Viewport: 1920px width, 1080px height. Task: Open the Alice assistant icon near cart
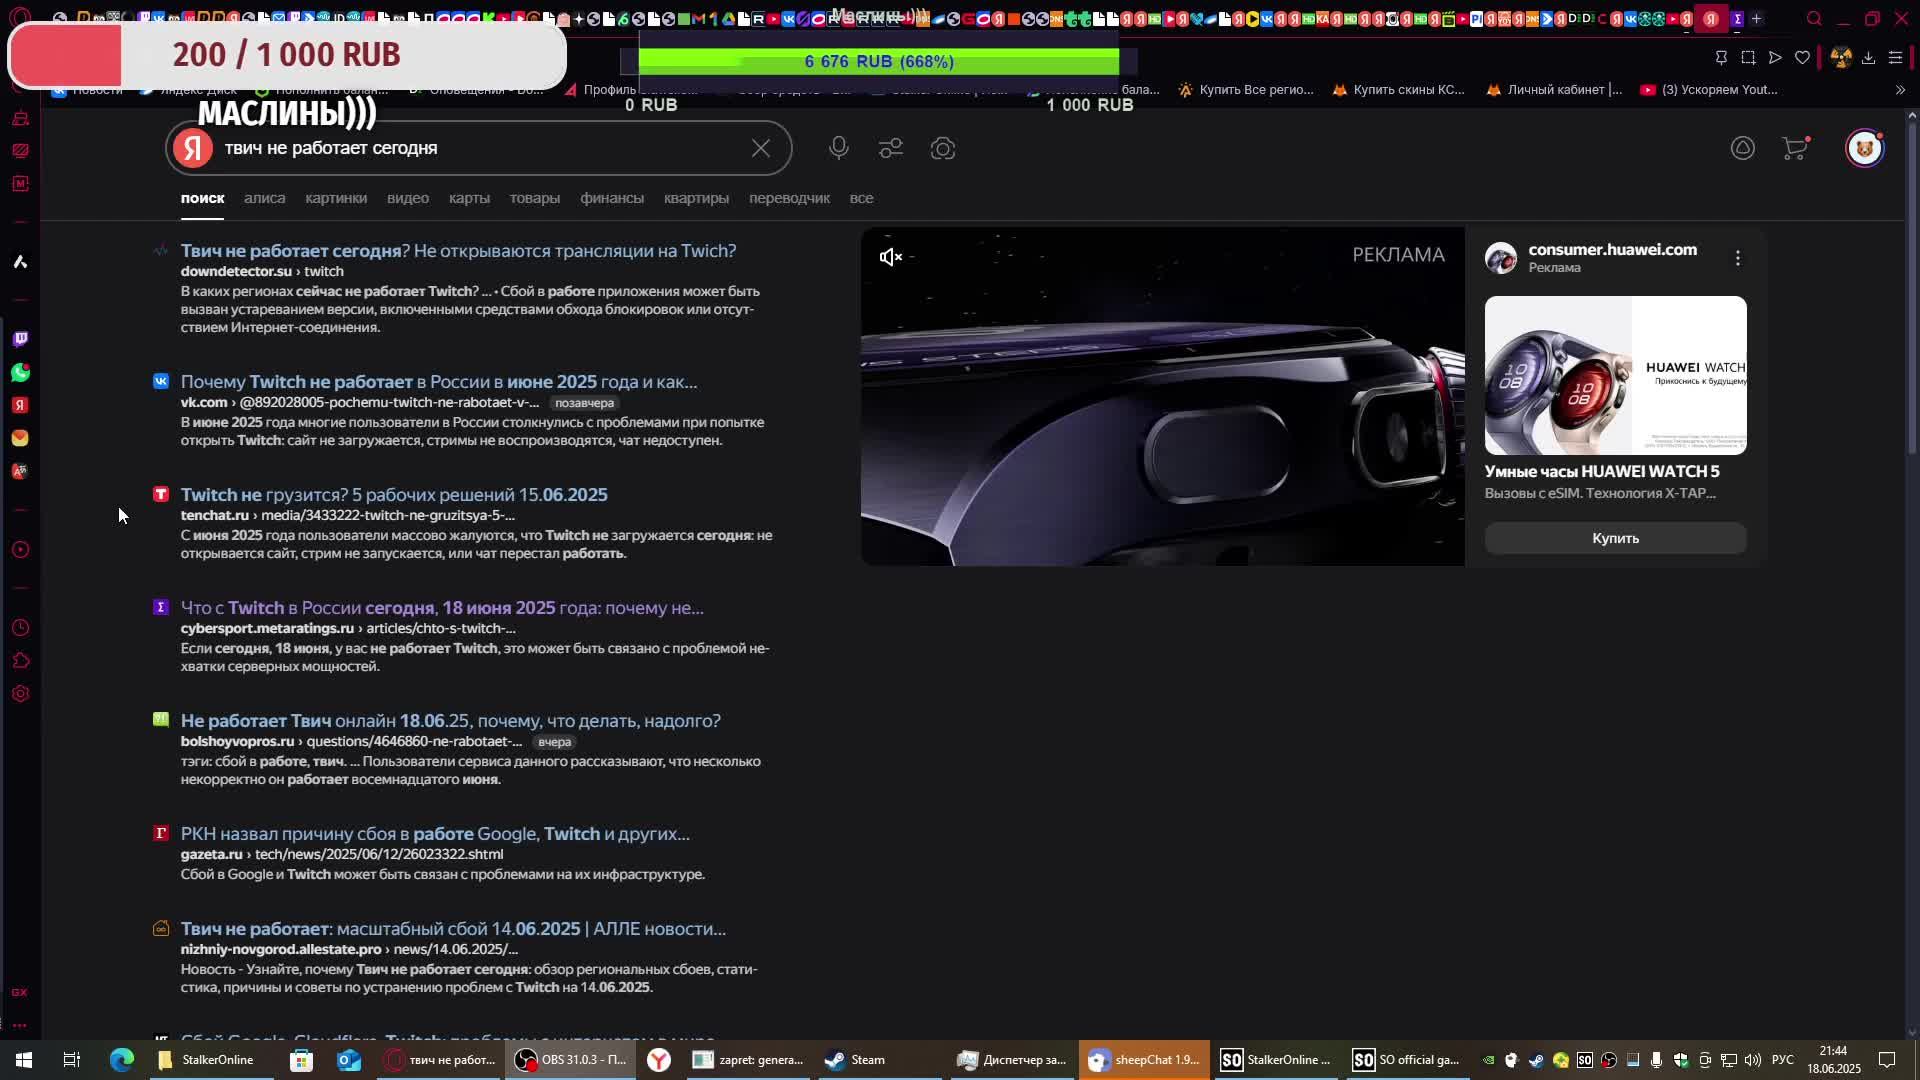(x=1743, y=148)
